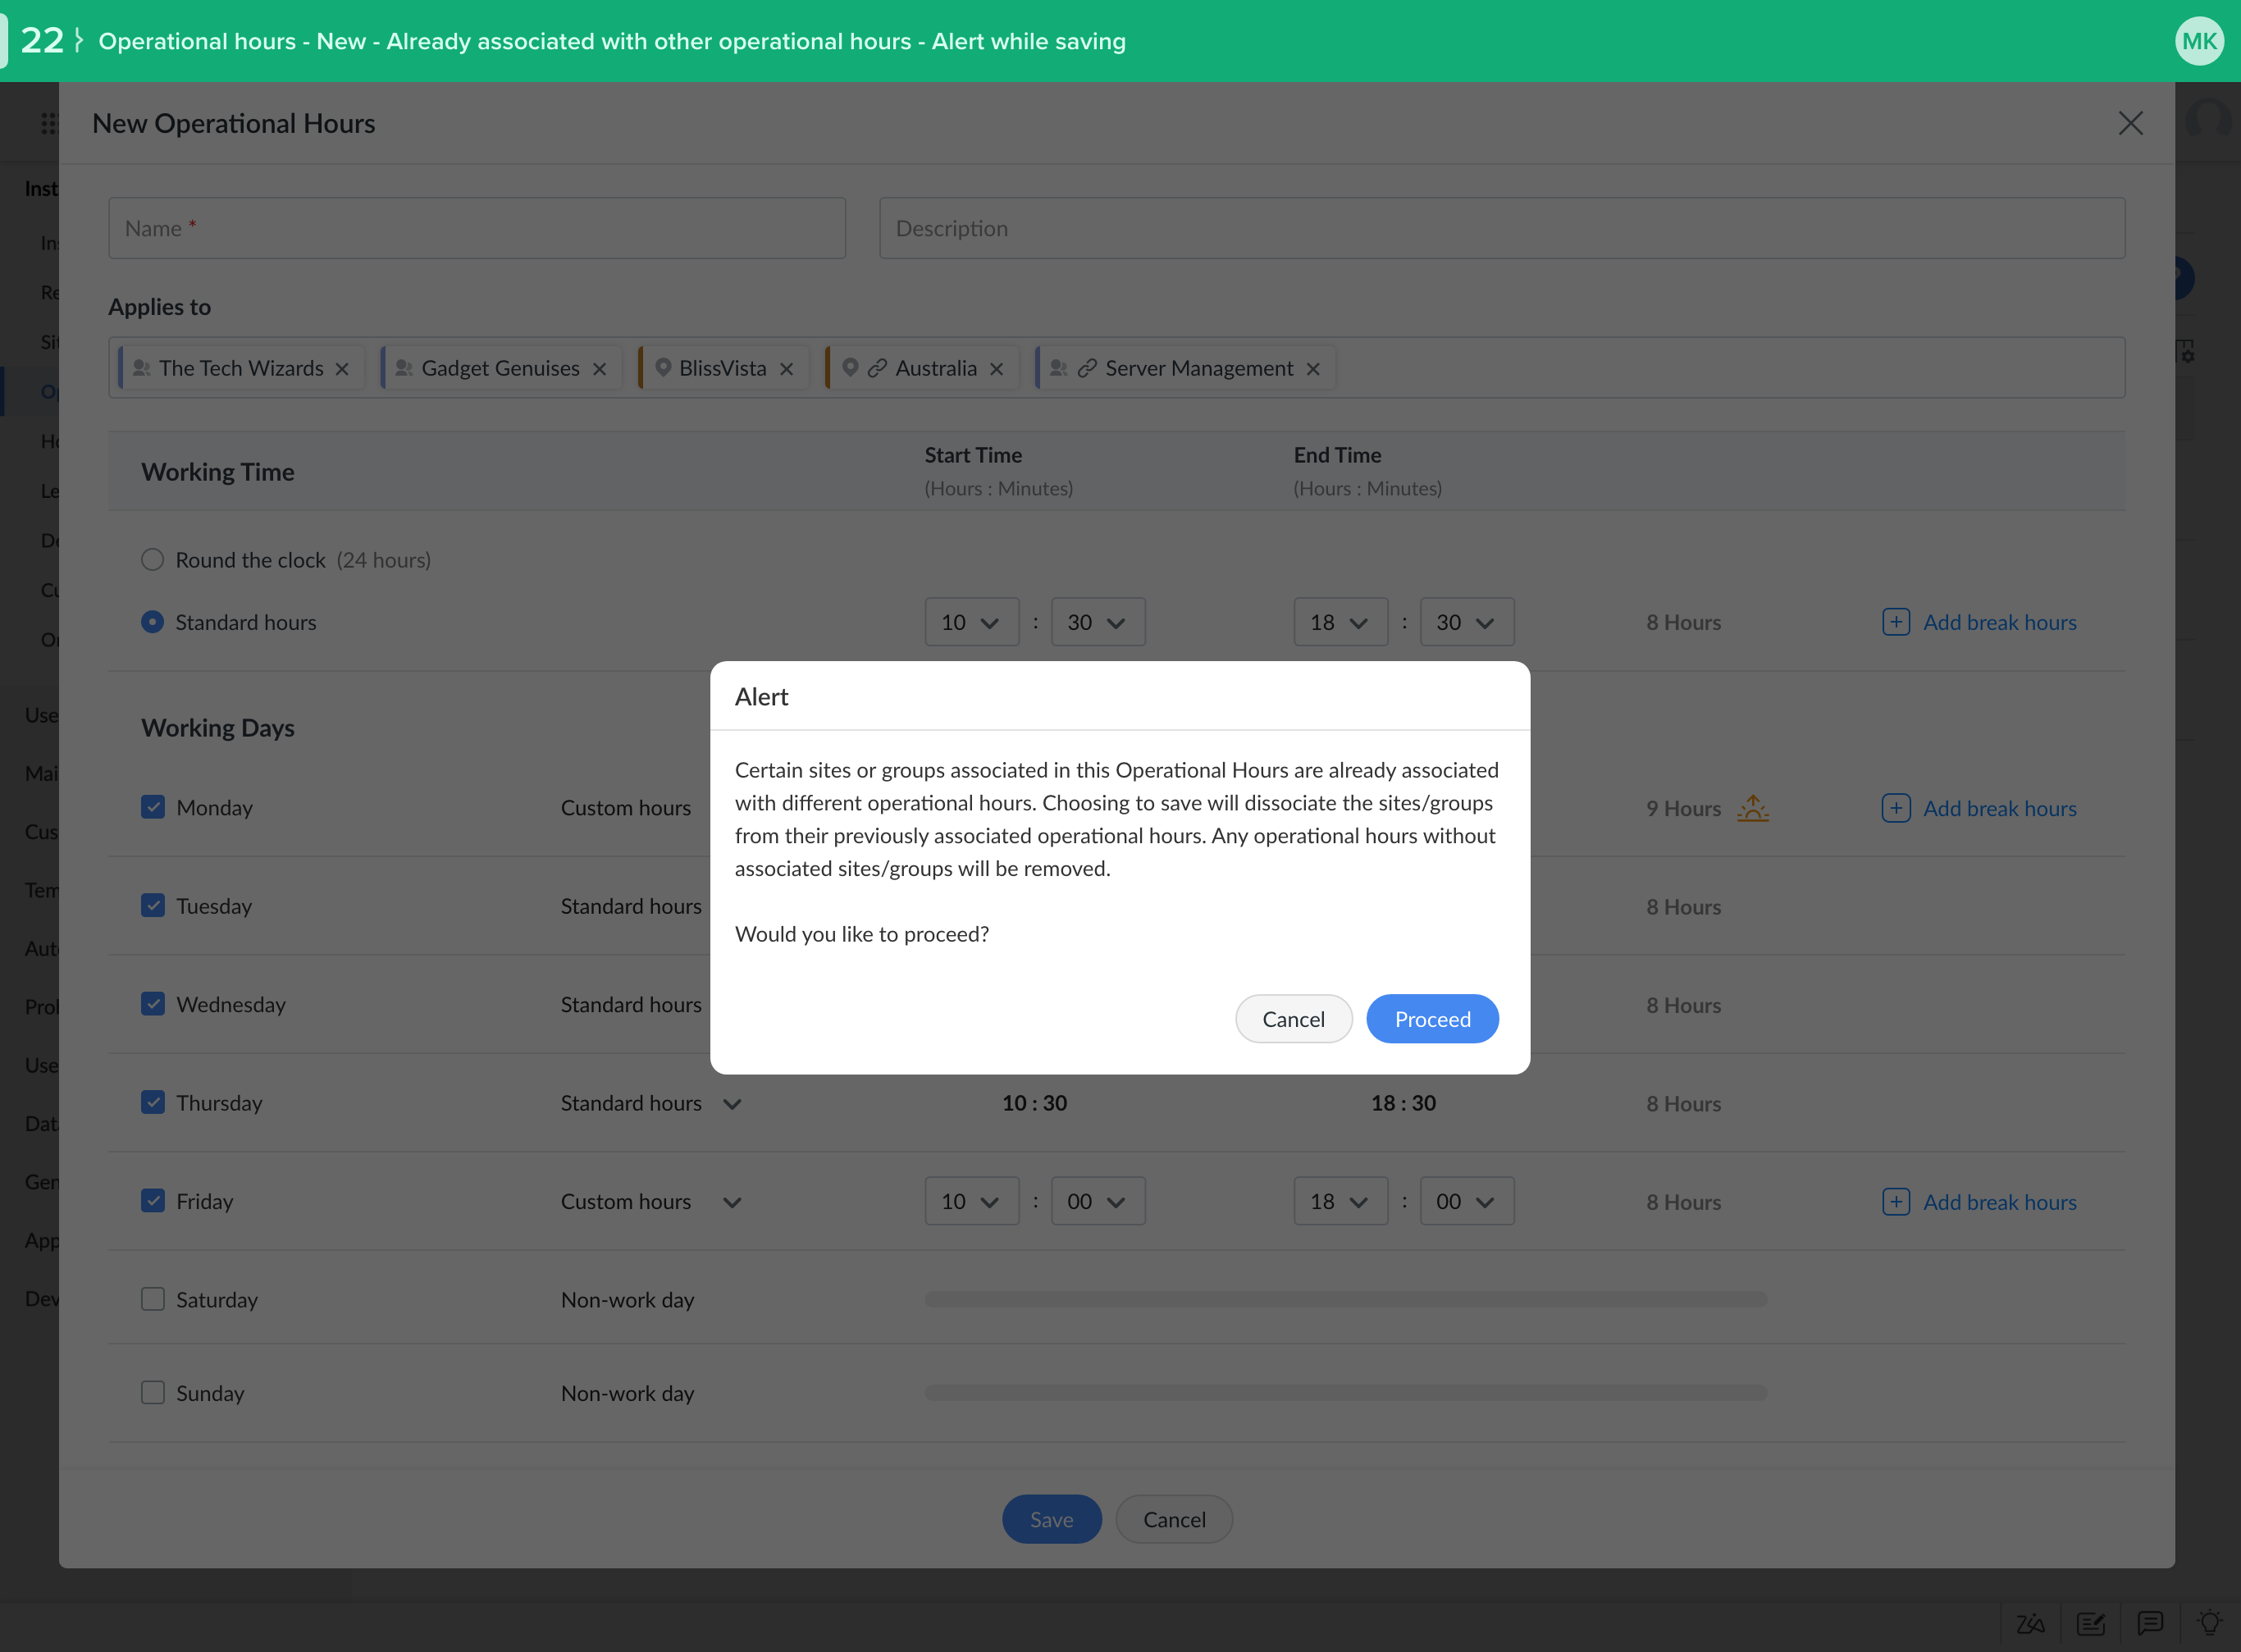Select Round the clock radio option
2241x1652 pixels.
[152, 559]
